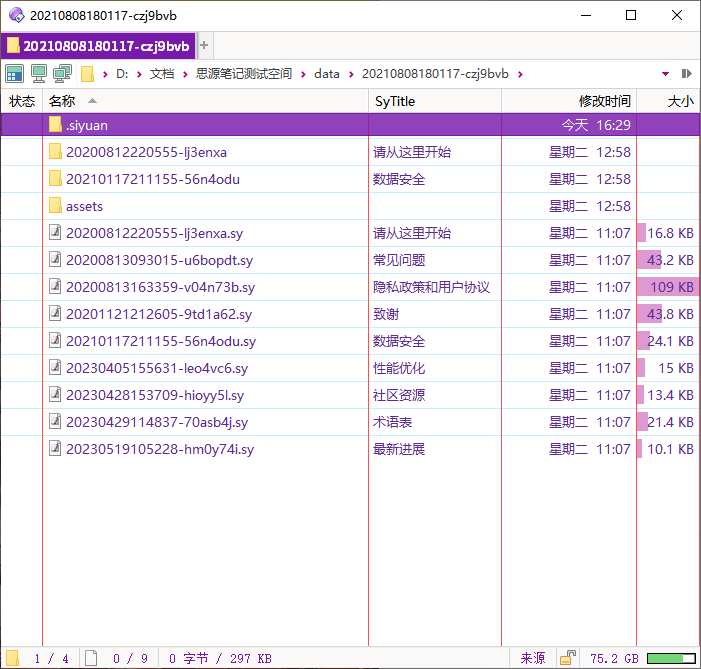Viewport: 701px width, 669px height.
Task: Click the file count icon in status bar
Action: 91,658
